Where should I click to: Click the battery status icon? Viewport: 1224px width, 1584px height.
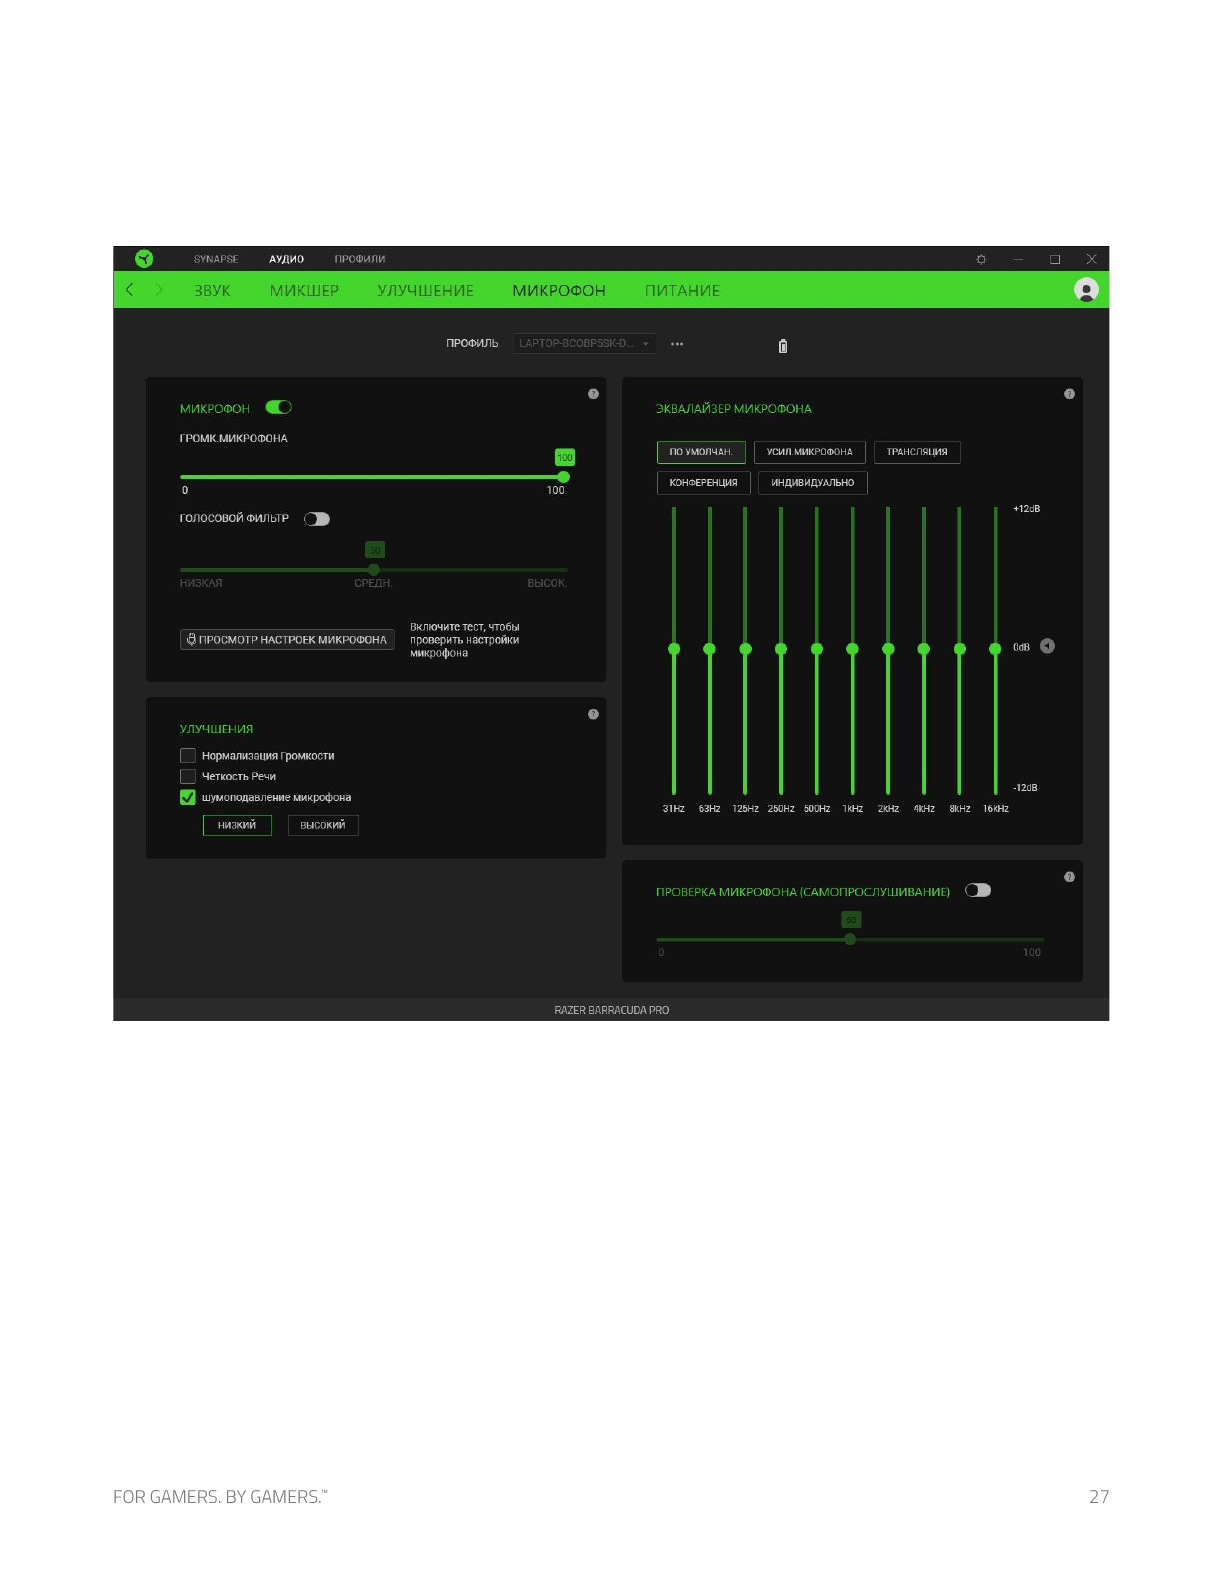click(782, 346)
